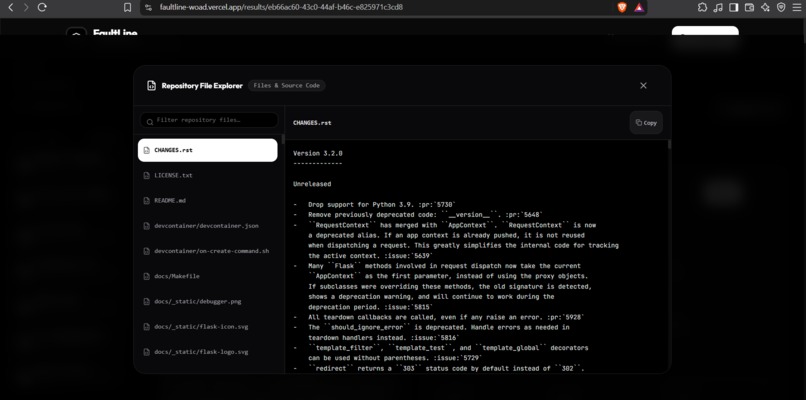Open Brave Rewards triangle icon

coord(638,7)
